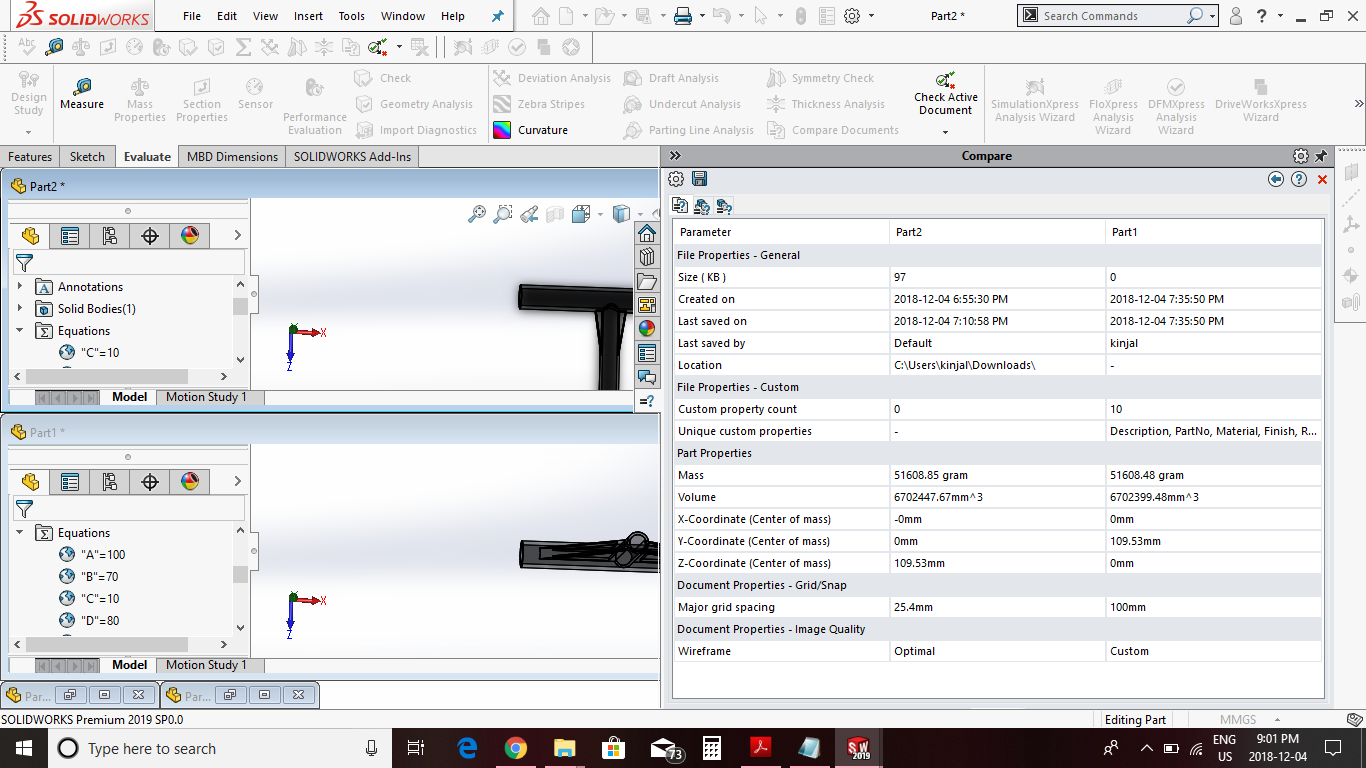Click in Search Commands field
The width and height of the screenshot is (1366, 768).
(x=1110, y=16)
